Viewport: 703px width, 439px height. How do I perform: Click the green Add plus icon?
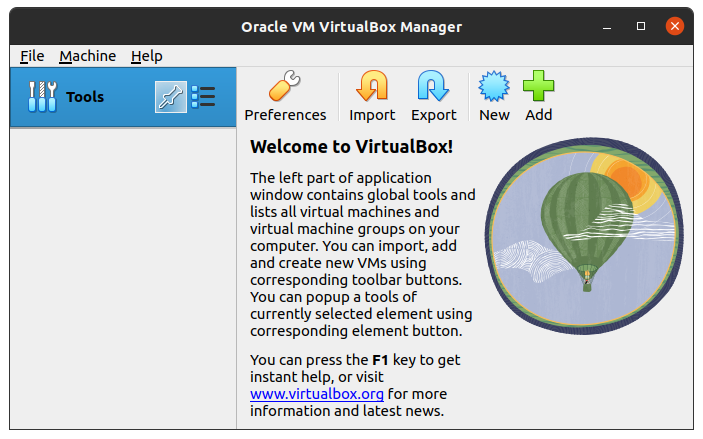point(538,86)
